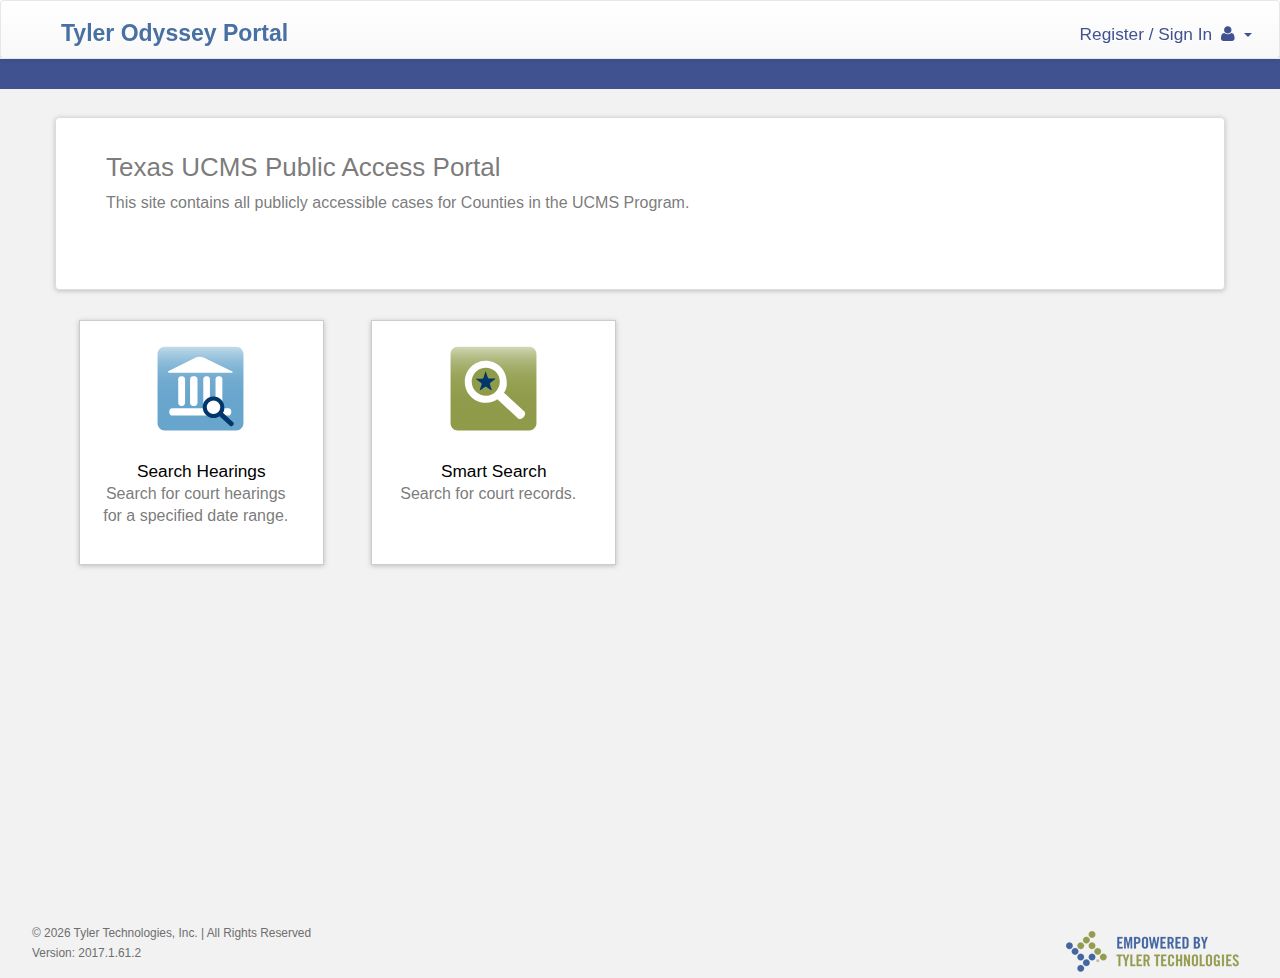The image size is (1280, 978).
Task: Go to Tyler Odyssey Portal home
Action: click(174, 33)
